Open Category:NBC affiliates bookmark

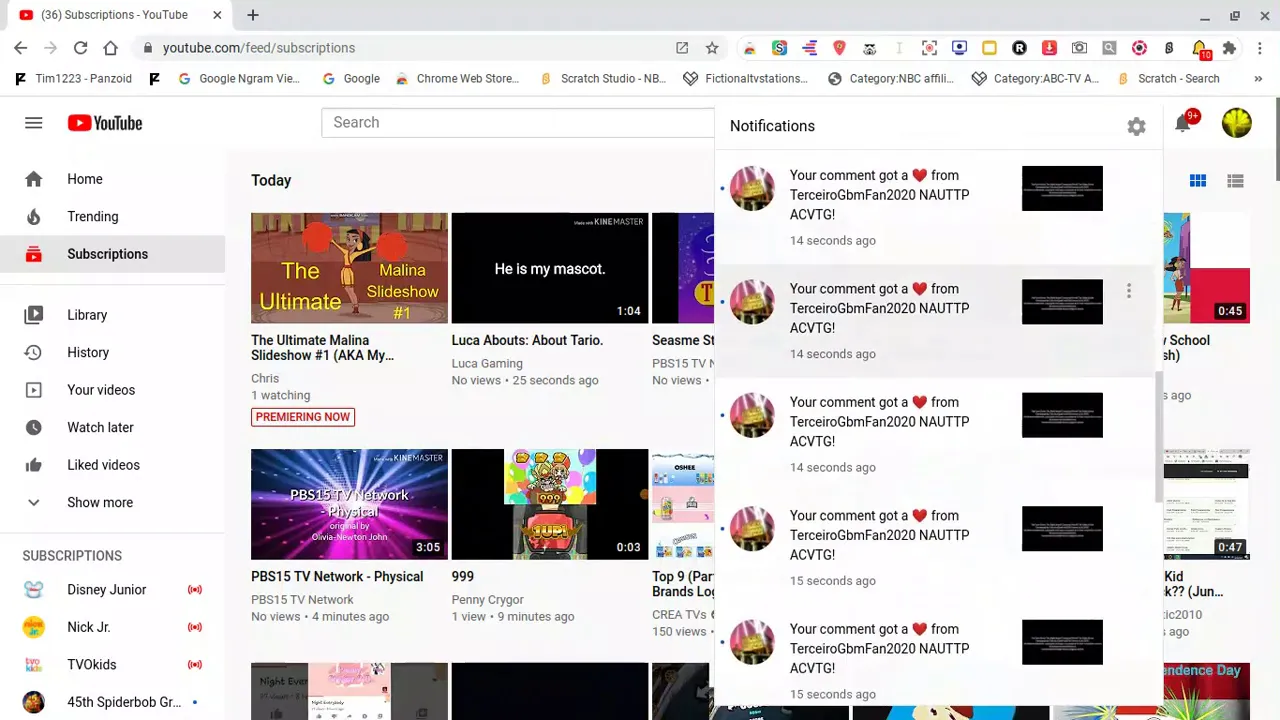coord(891,78)
